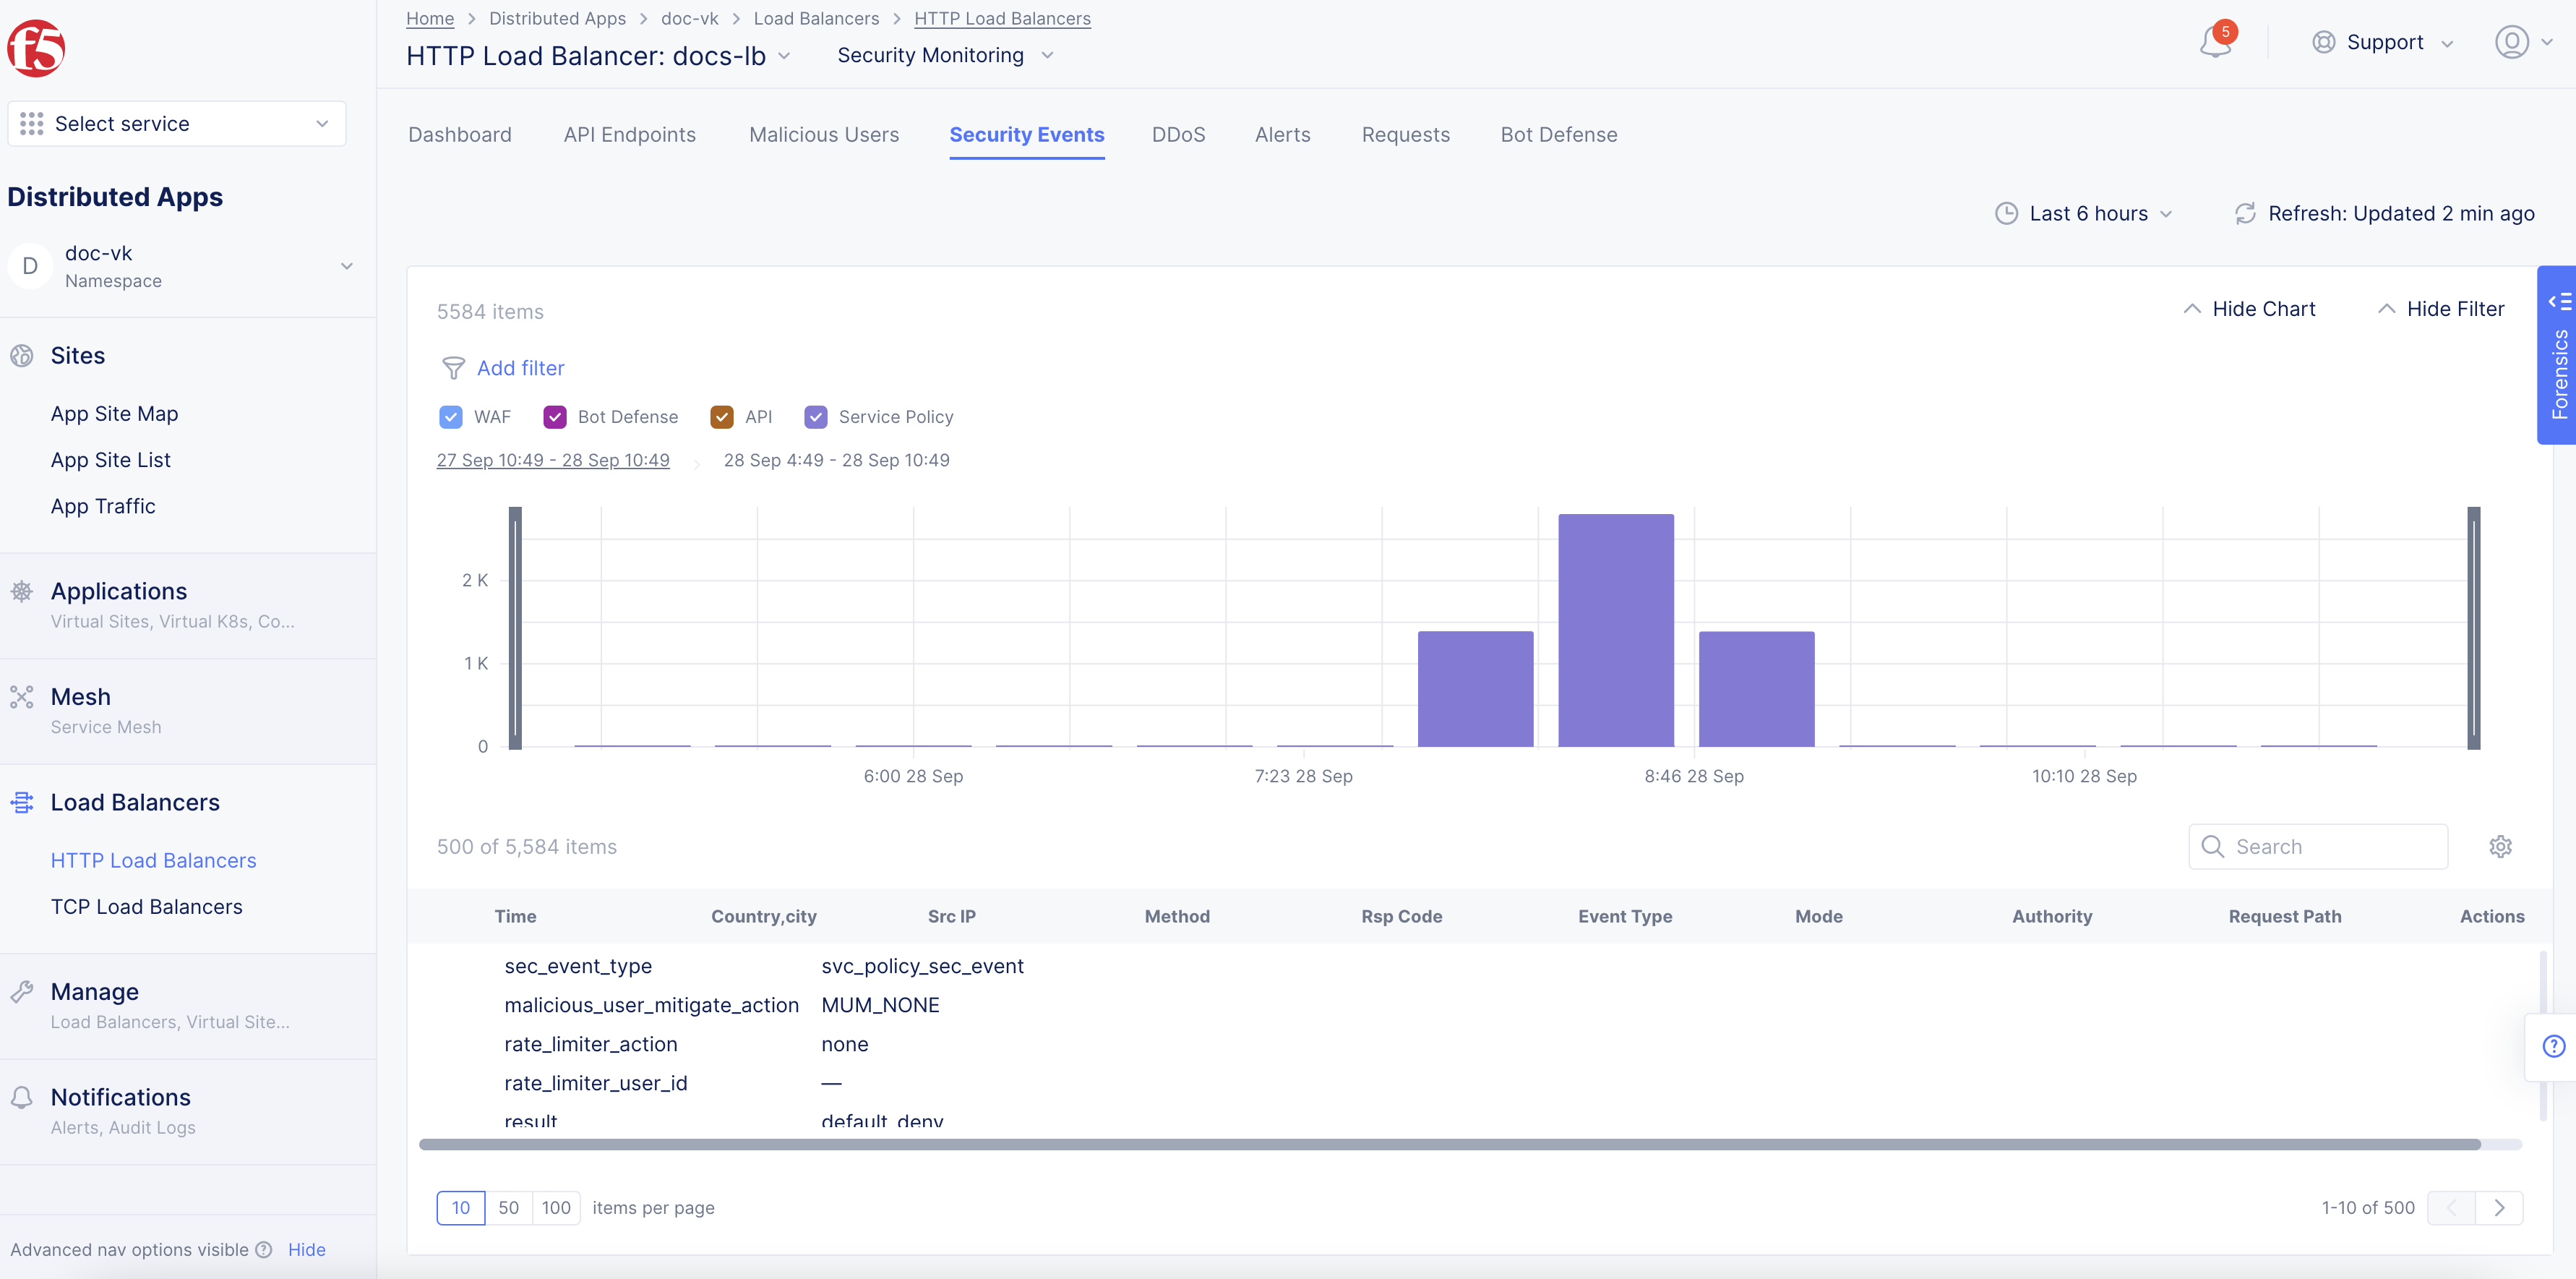The height and width of the screenshot is (1279, 2576).
Task: Select 100 items per page
Action: [x=556, y=1207]
